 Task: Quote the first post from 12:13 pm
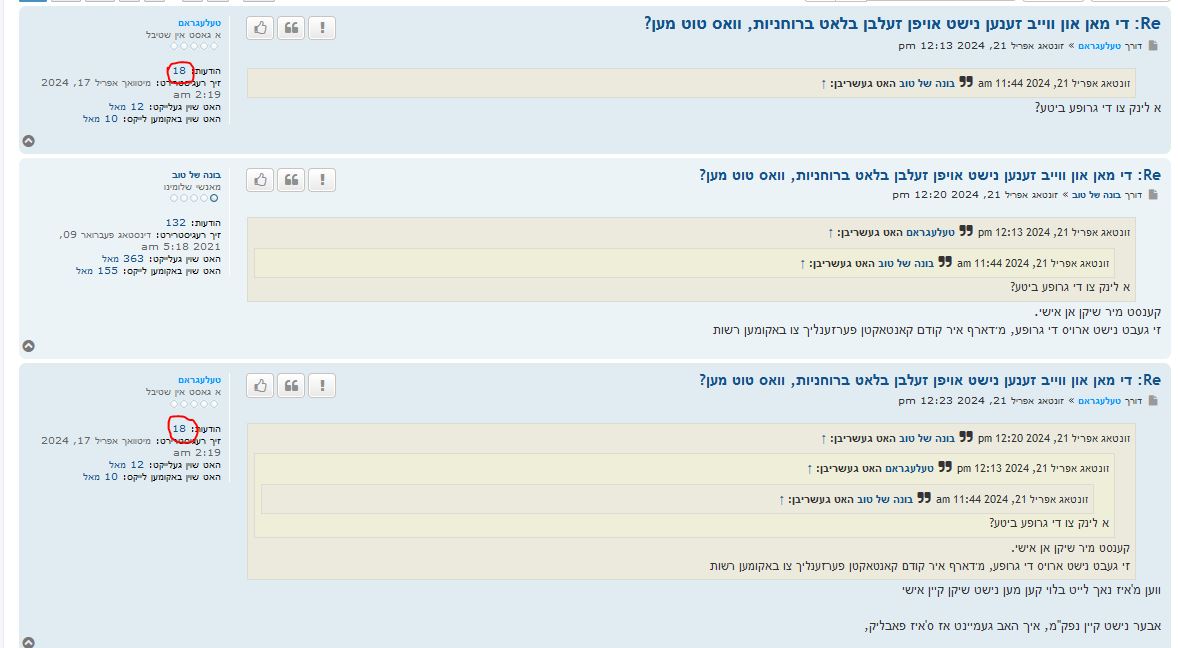[x=291, y=29]
